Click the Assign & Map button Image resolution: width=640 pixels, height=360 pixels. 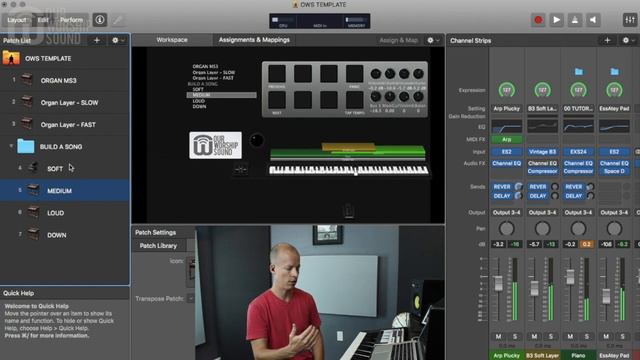[x=398, y=40]
